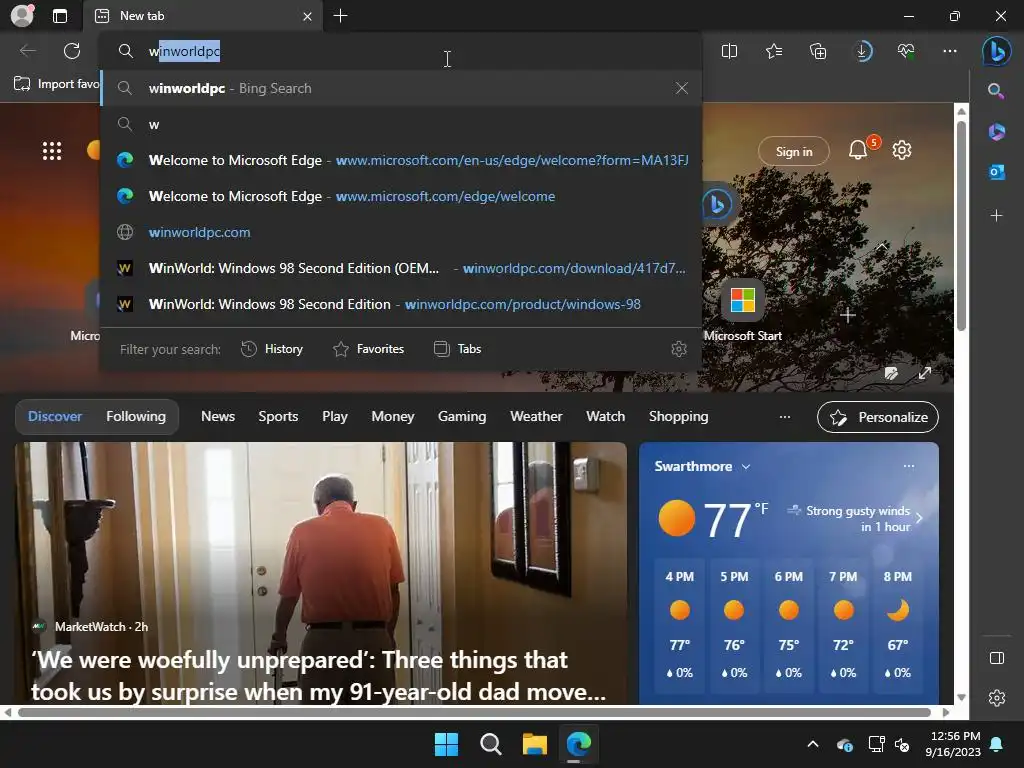Open a new tab with plus button
Screen dimensions: 1024x768
pos(340,16)
